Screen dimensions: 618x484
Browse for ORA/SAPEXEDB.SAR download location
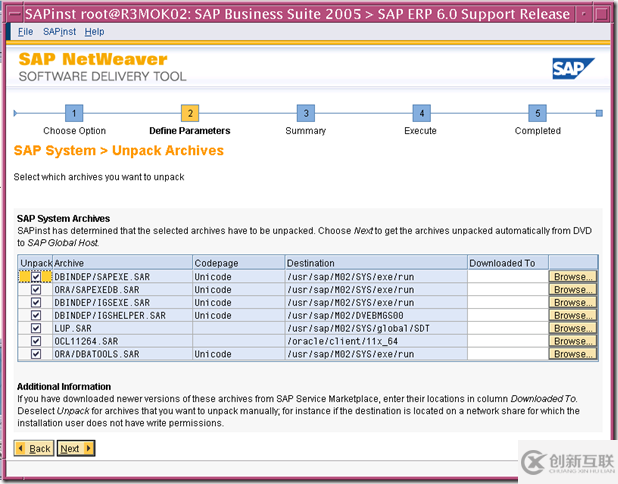(573, 290)
